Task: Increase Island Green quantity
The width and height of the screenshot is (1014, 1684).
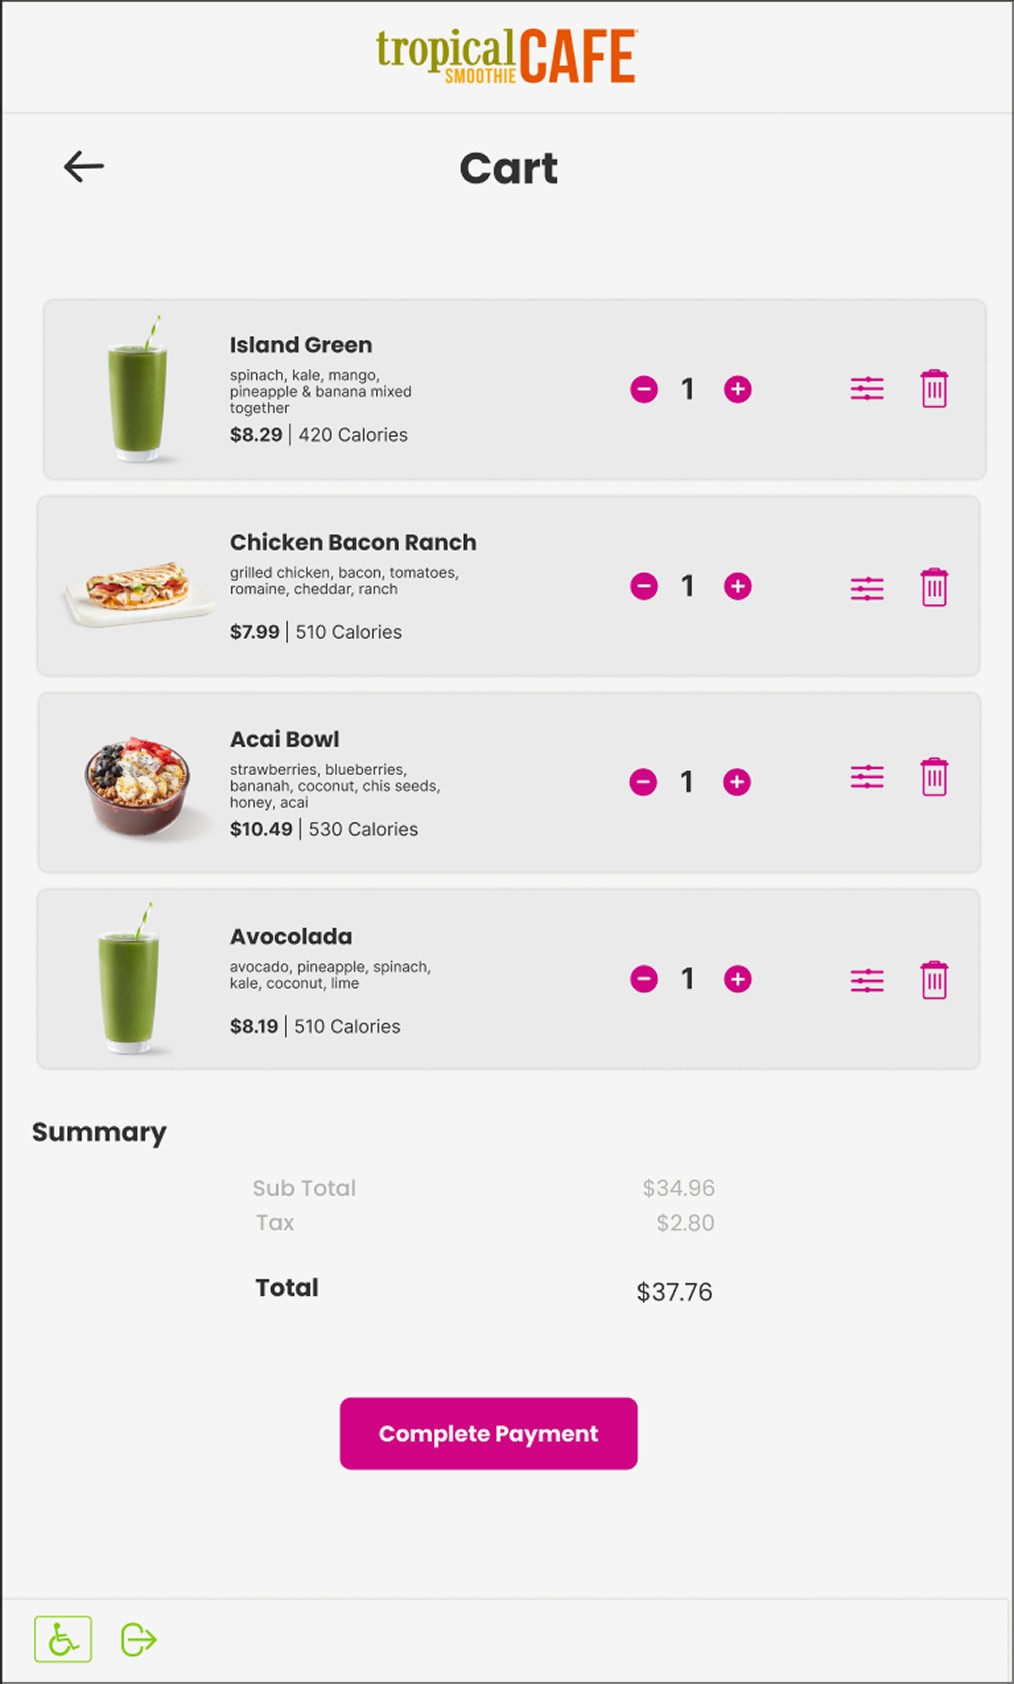Action: click(738, 389)
